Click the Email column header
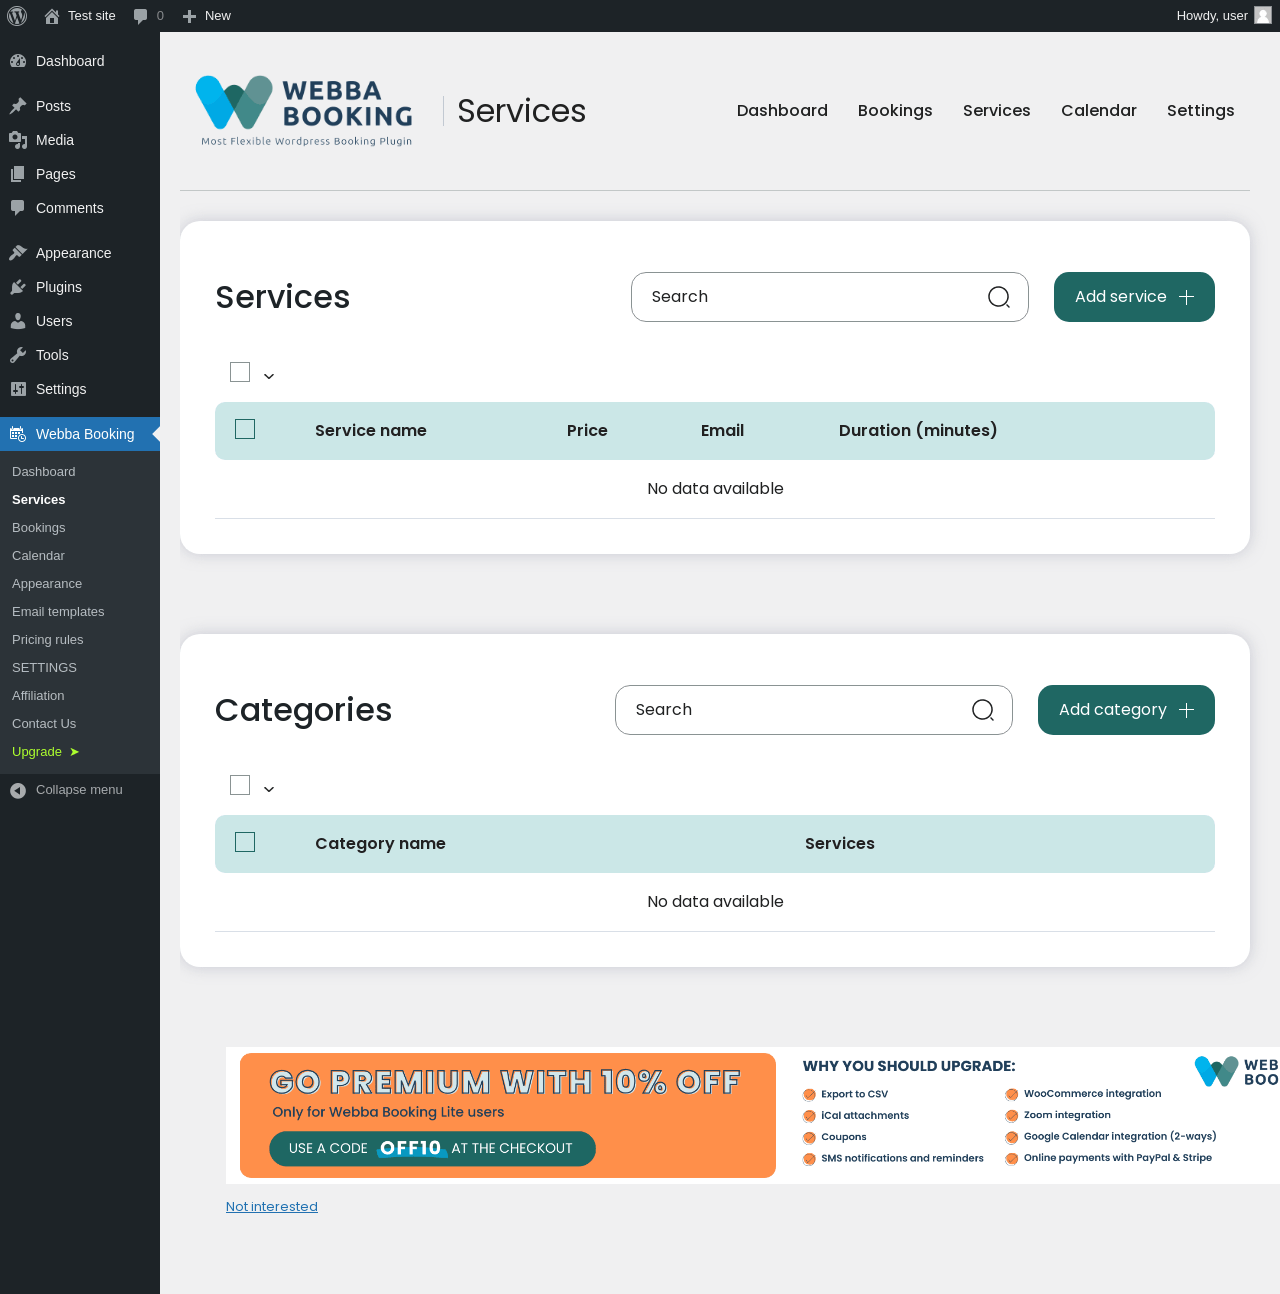 722,431
